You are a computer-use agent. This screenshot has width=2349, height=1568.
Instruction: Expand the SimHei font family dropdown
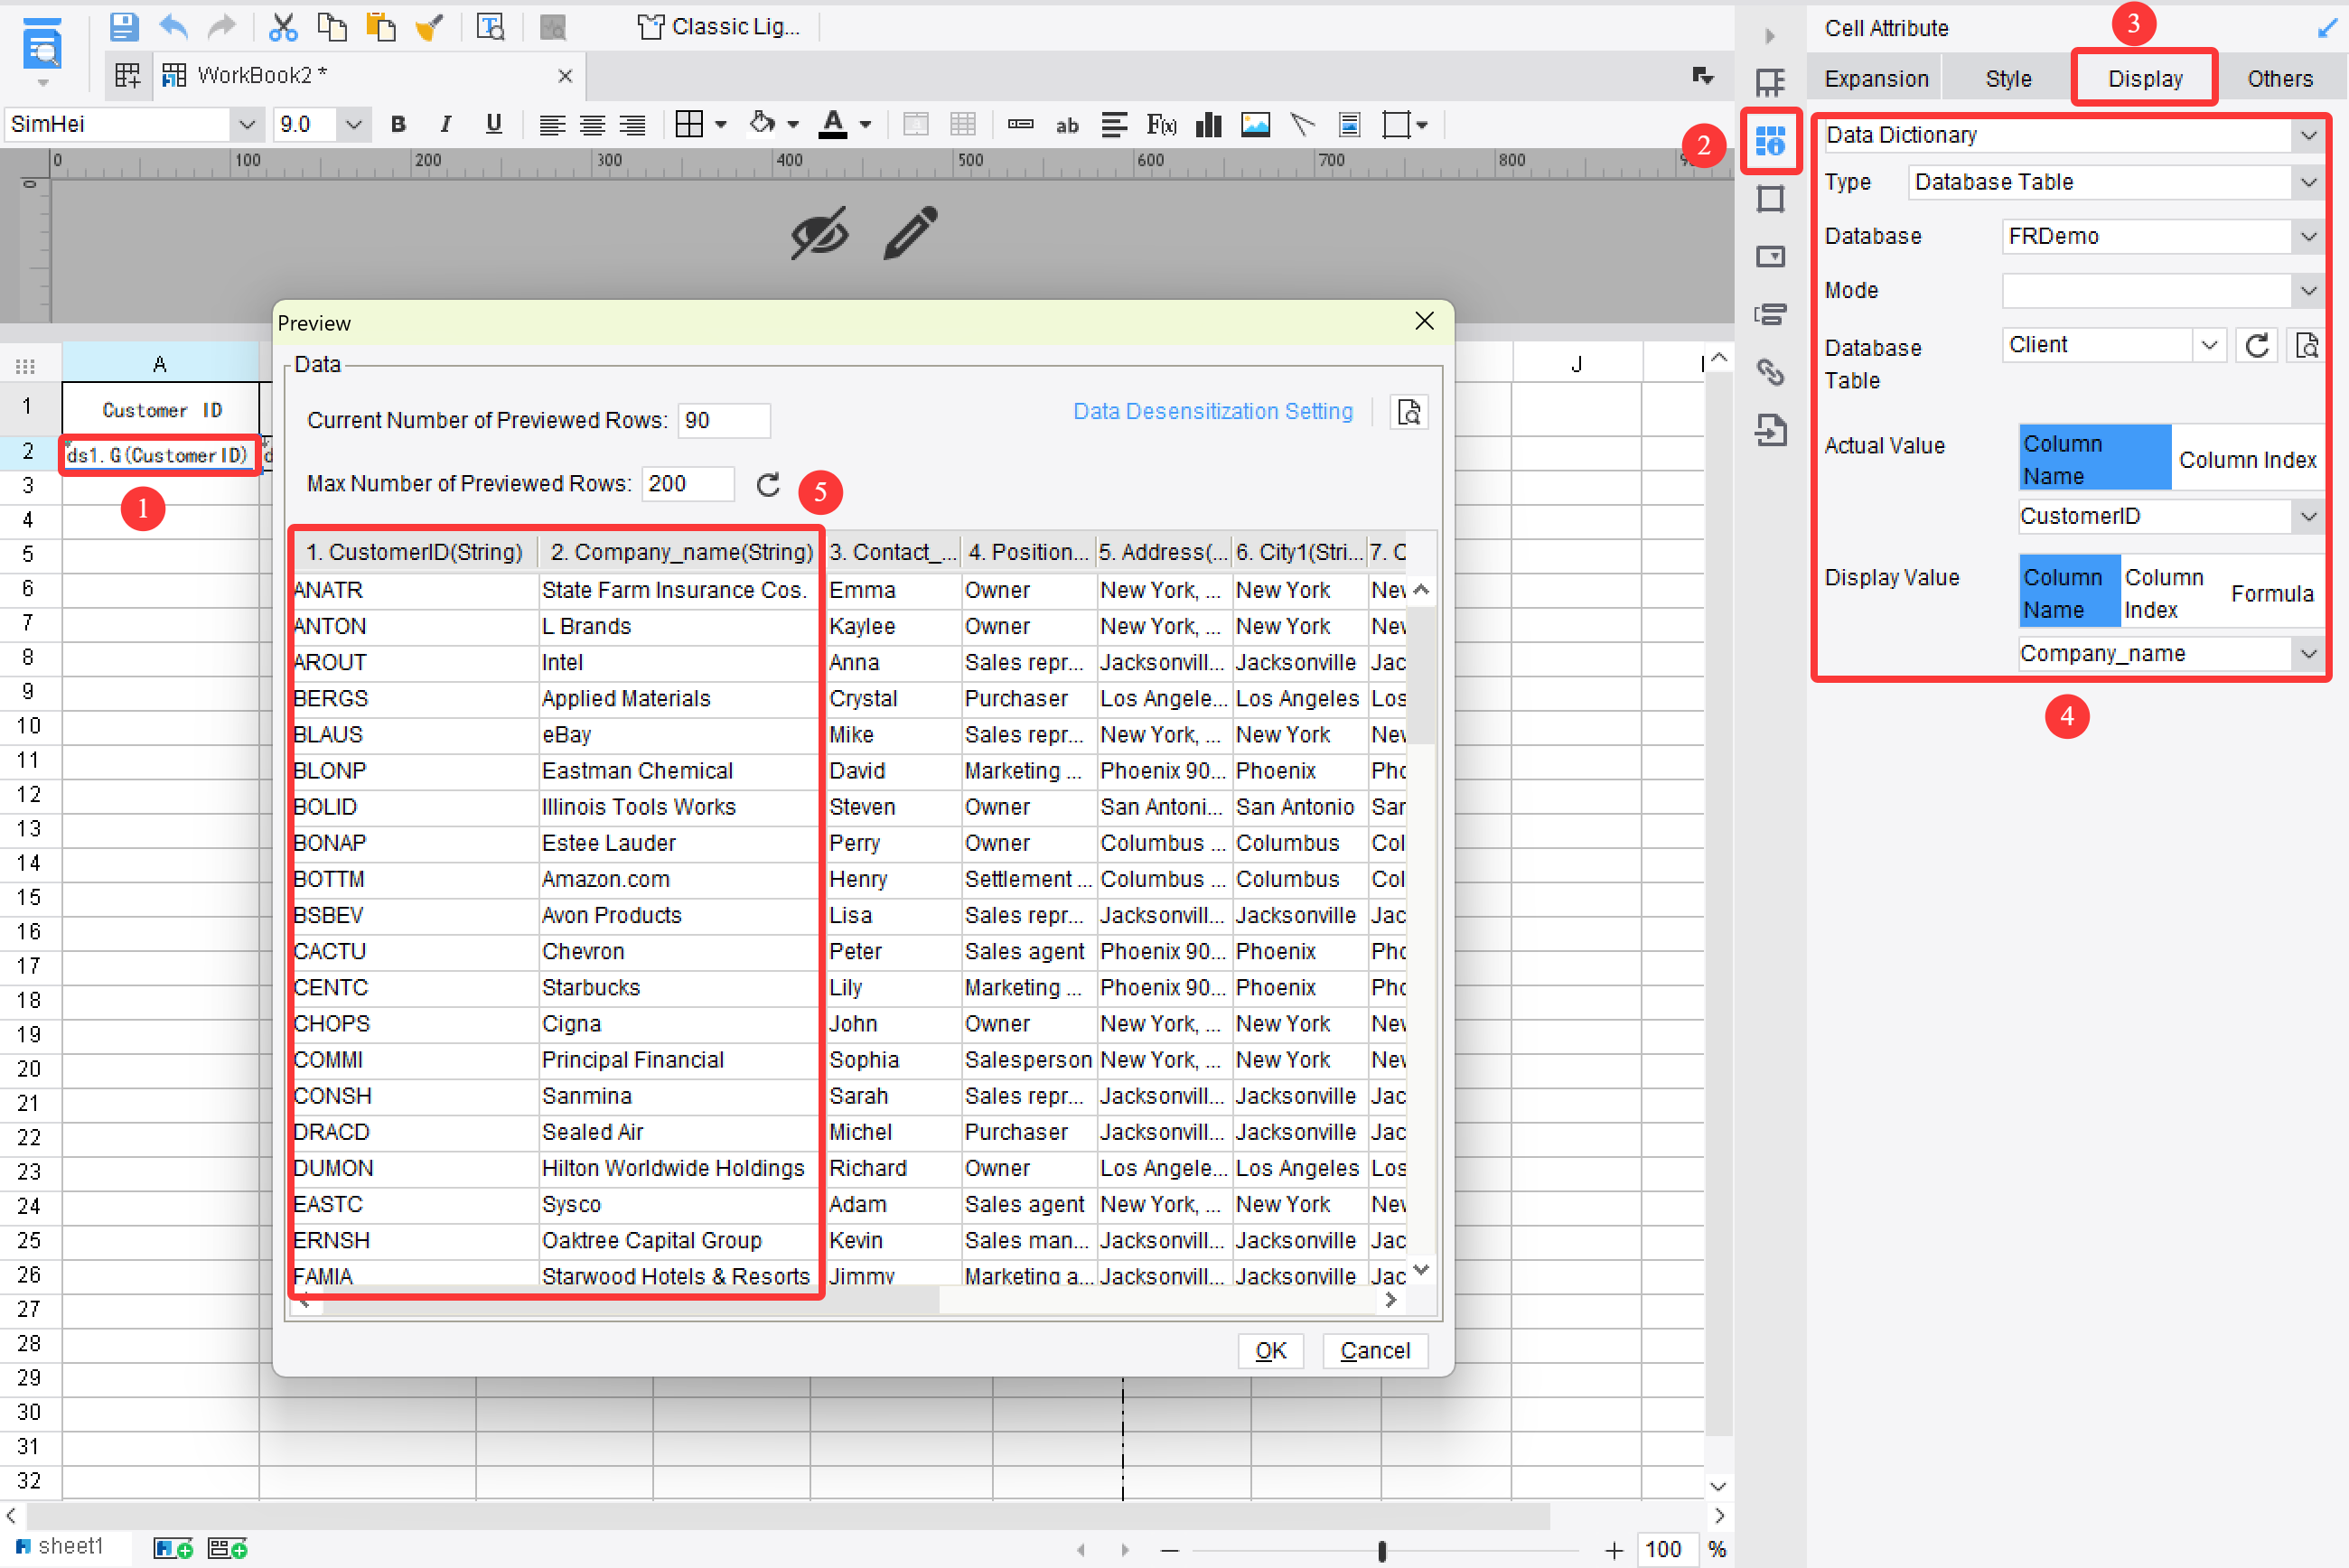(247, 124)
